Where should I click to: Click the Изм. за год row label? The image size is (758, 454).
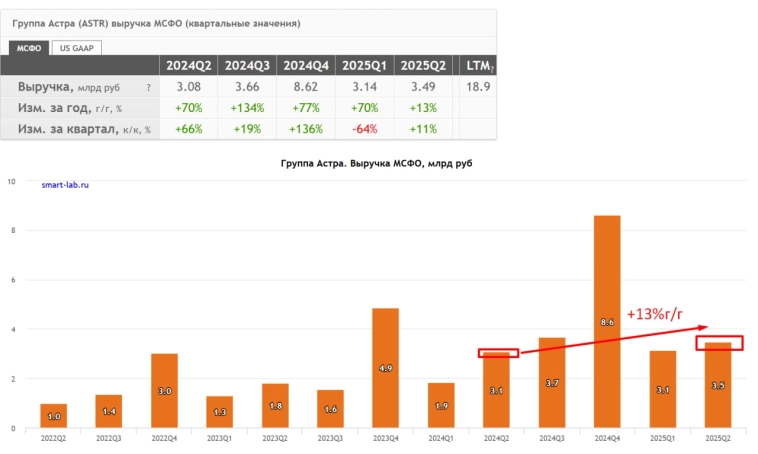coord(70,108)
